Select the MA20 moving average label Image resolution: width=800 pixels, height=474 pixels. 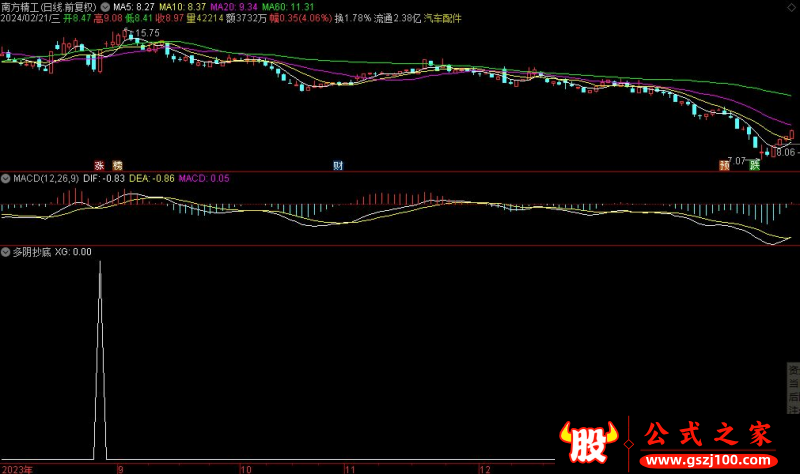point(225,6)
